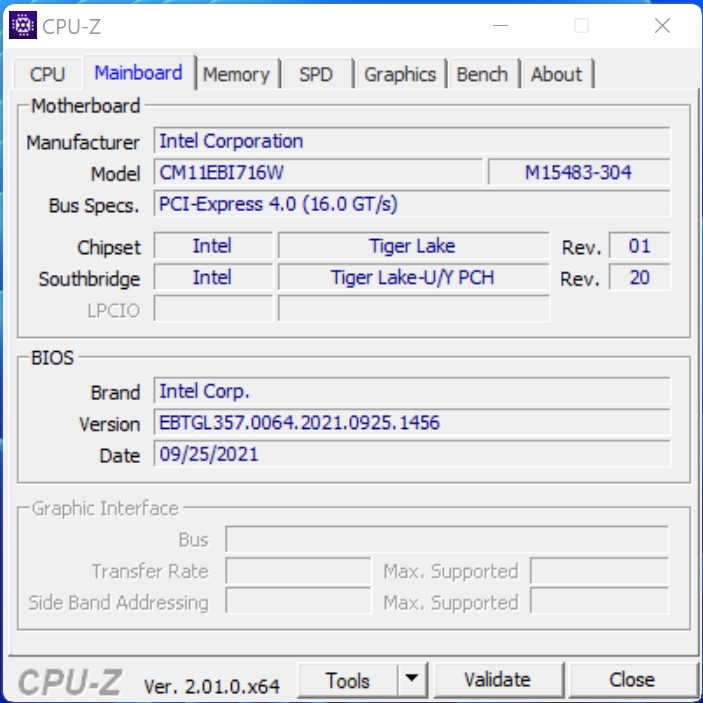Viewport: 703px width, 703px height.
Task: Click the Chipset vendor Intel field
Action: coord(213,246)
